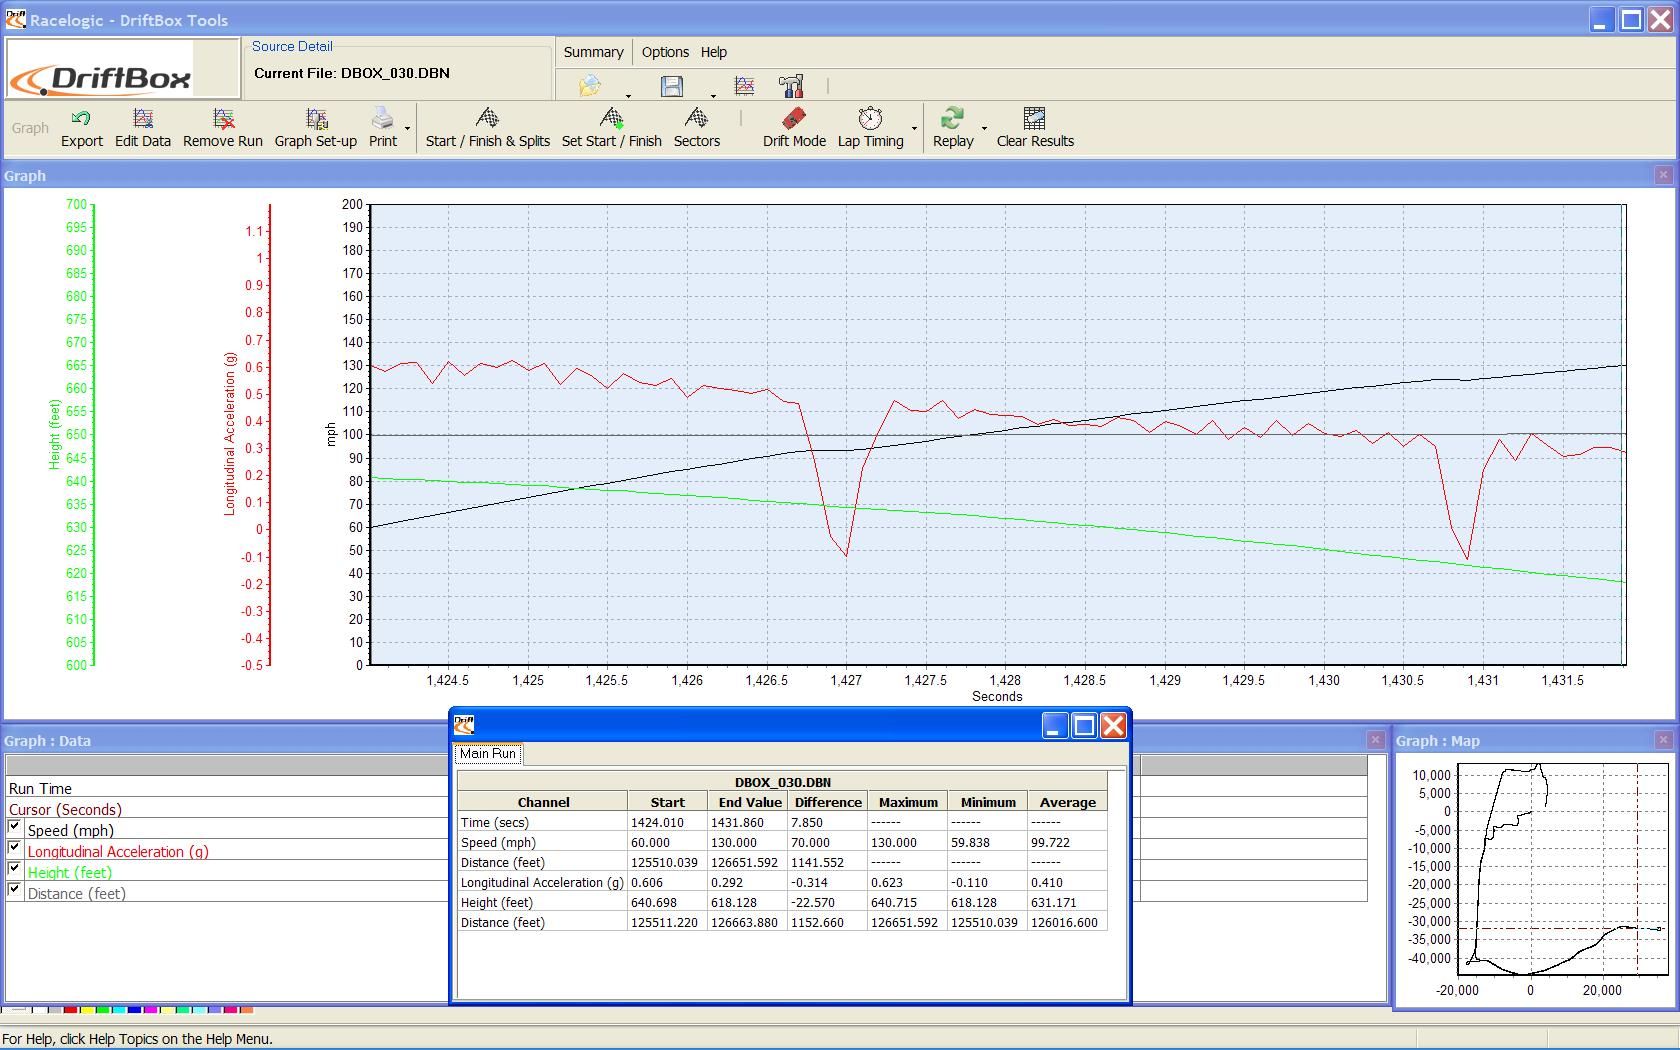This screenshot has width=1680, height=1050.
Task: Open the Summary menu
Action: click(593, 52)
